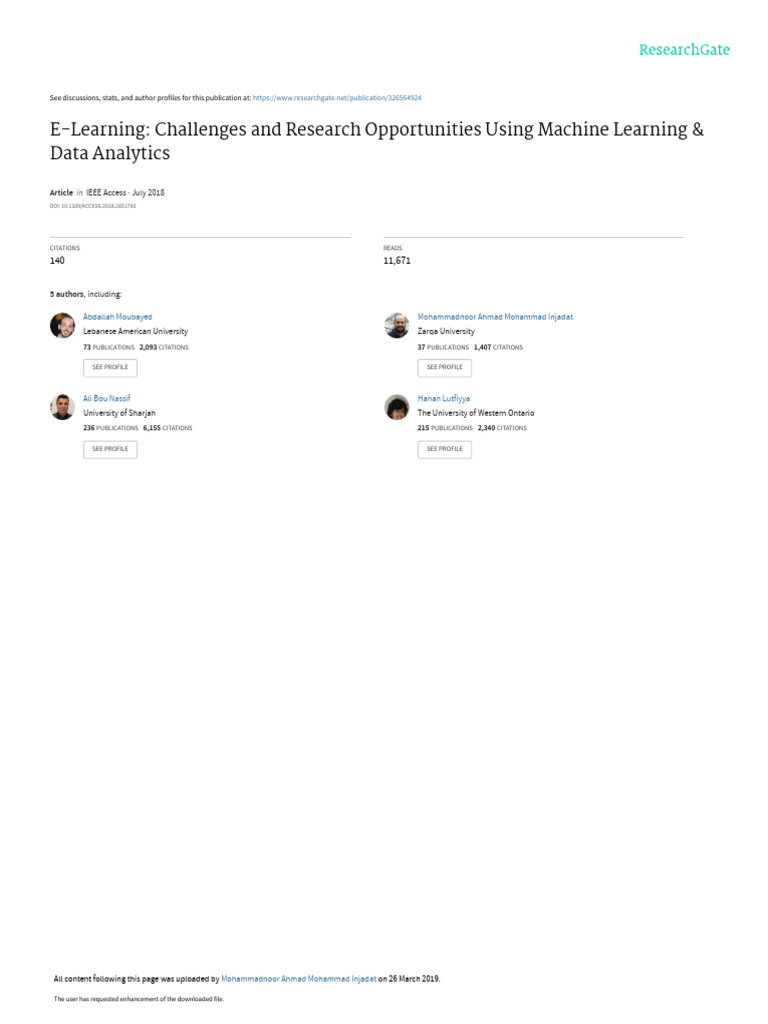Open Ali Bou Nassif's author name link
The width and height of the screenshot is (768, 1024).
coord(106,398)
